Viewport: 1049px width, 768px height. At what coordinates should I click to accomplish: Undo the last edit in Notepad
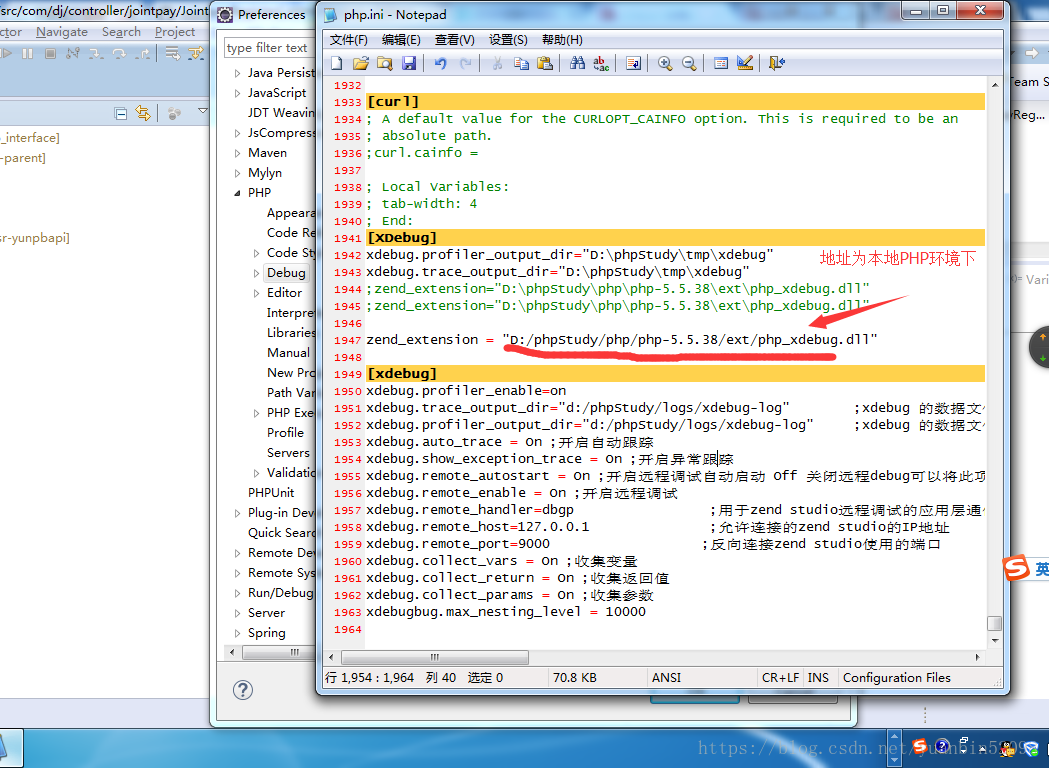pyautogui.click(x=440, y=63)
